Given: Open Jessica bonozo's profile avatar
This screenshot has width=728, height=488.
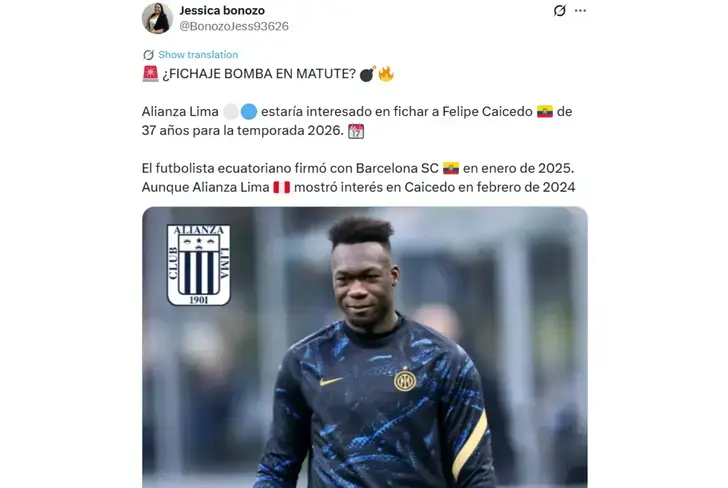Looking at the screenshot, I should pos(157,18).
